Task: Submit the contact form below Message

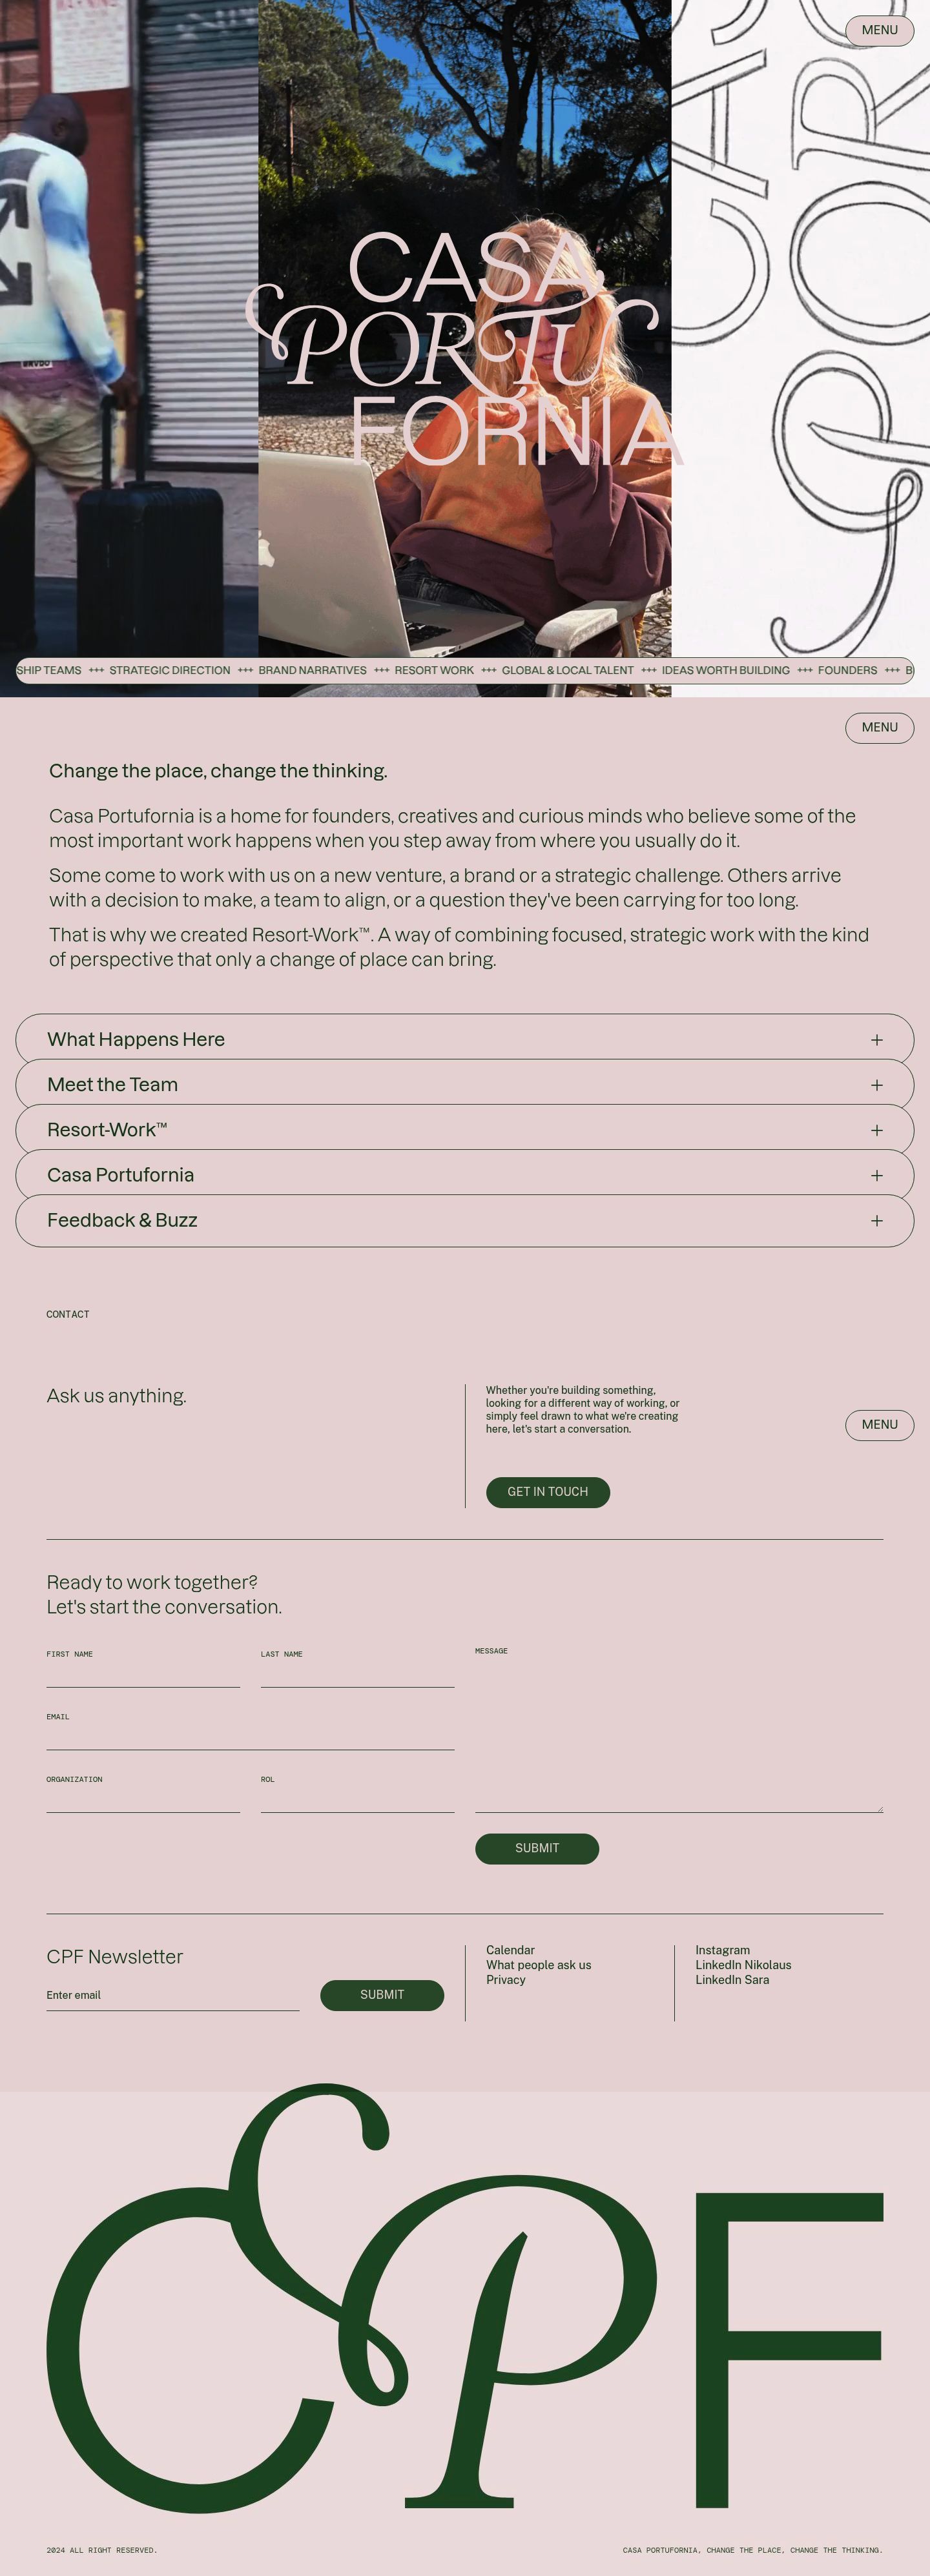Action: pos(537,1849)
